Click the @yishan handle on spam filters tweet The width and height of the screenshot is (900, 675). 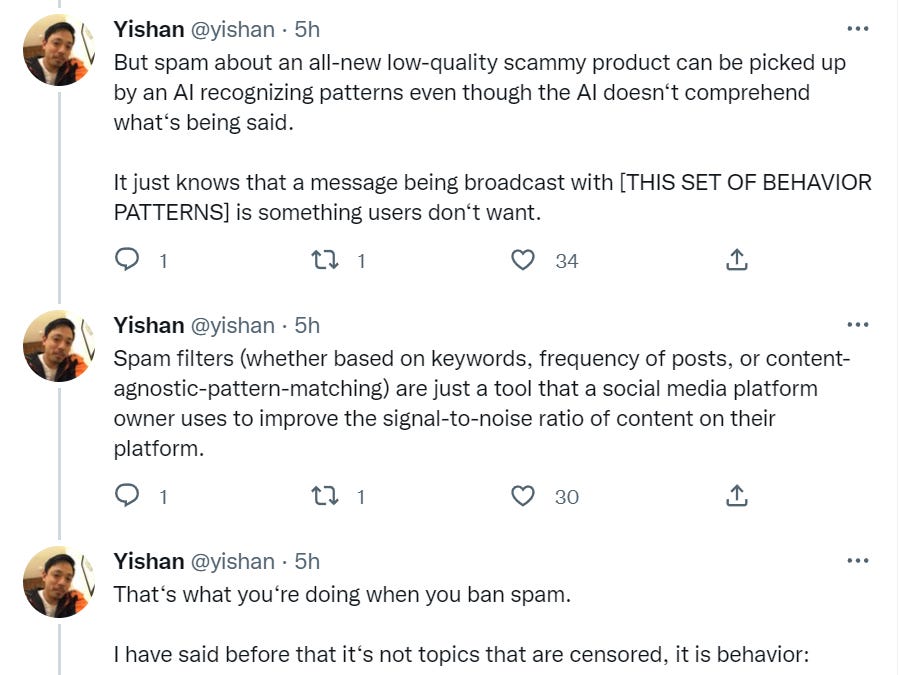tap(232, 325)
